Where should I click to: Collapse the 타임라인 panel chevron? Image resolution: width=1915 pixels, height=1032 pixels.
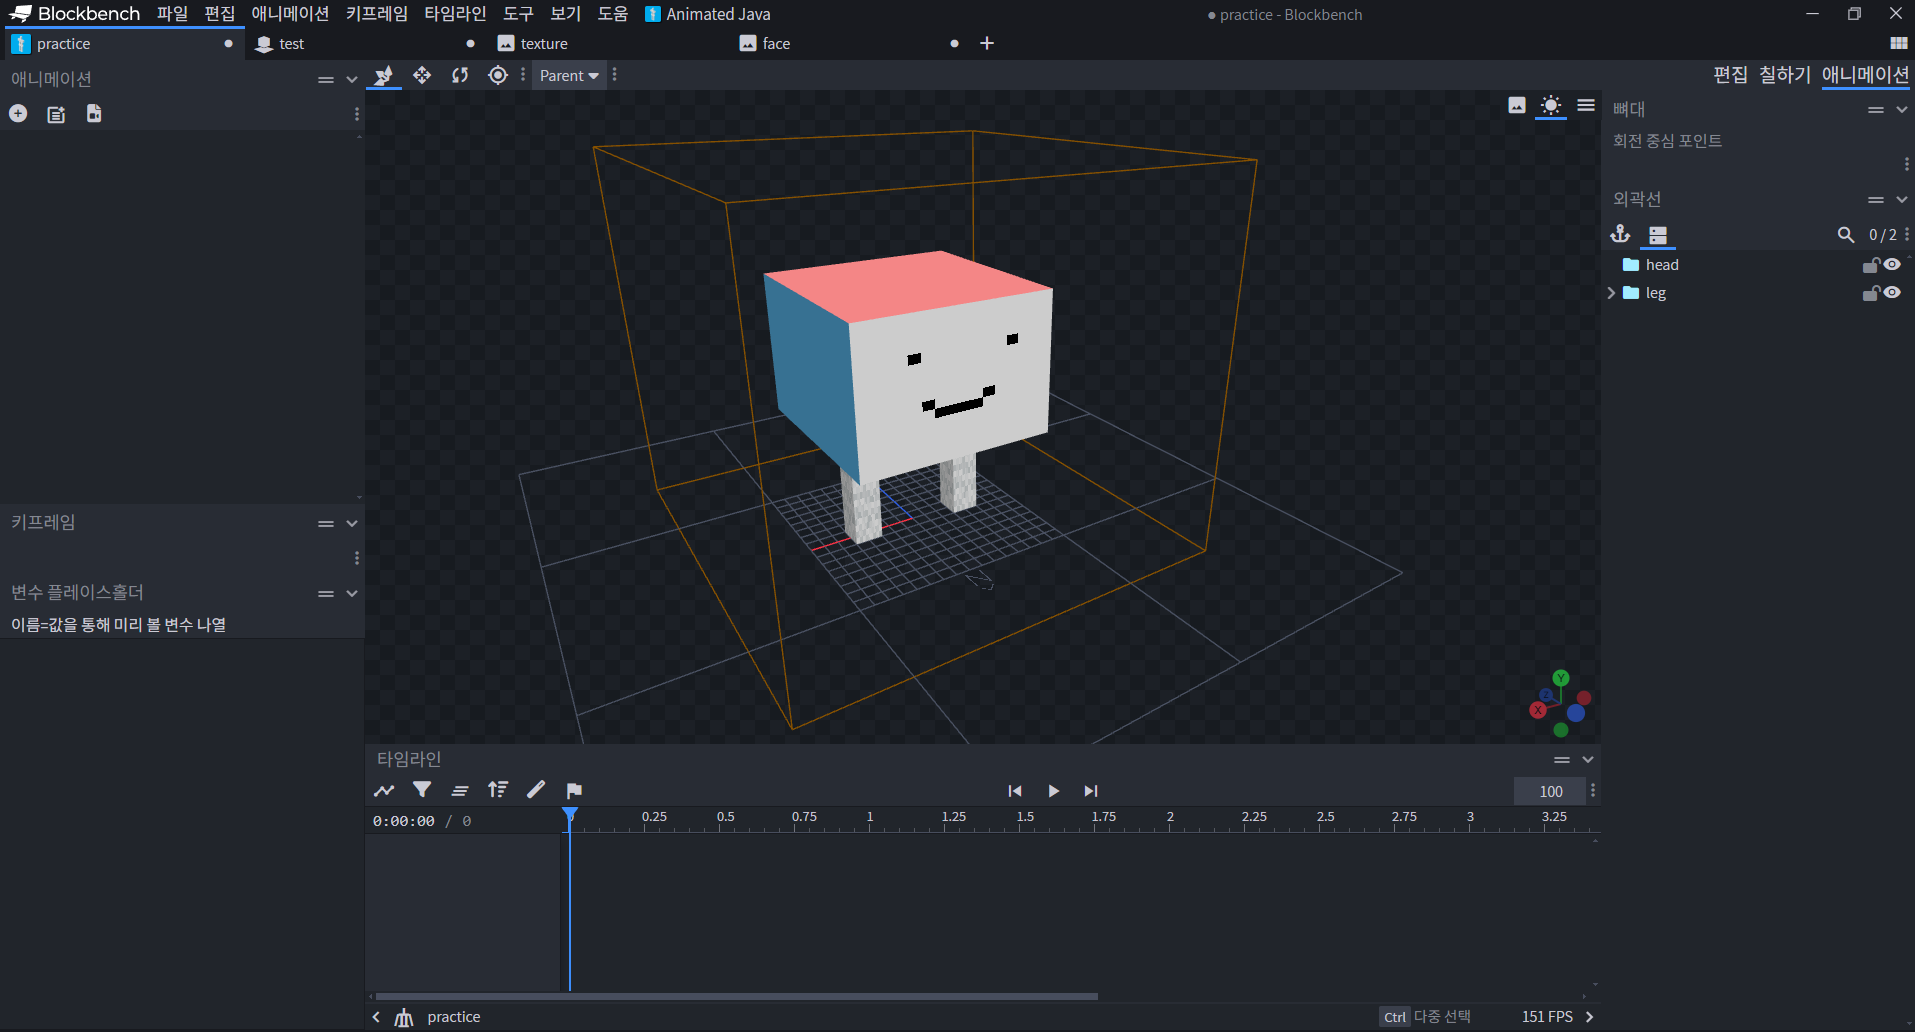(x=1588, y=760)
